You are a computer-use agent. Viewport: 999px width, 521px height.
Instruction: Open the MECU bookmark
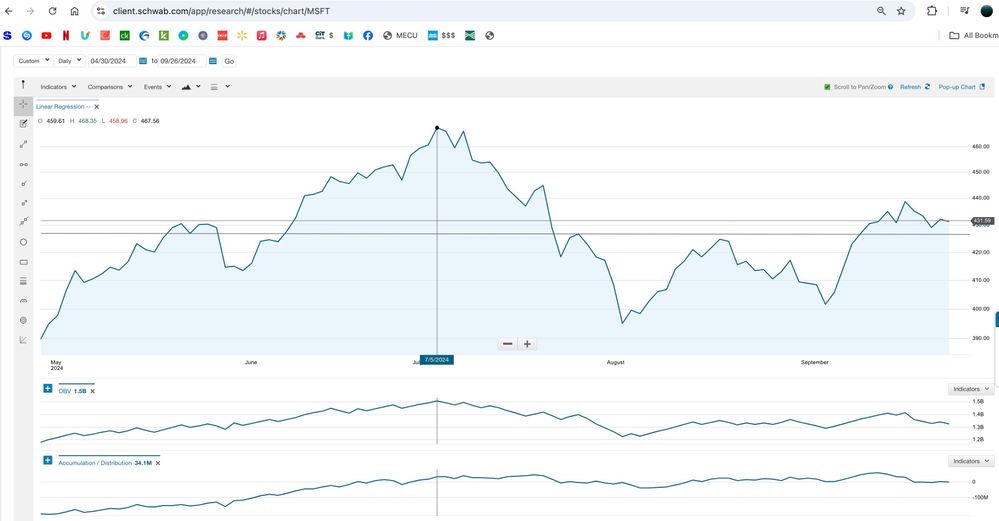pos(400,36)
